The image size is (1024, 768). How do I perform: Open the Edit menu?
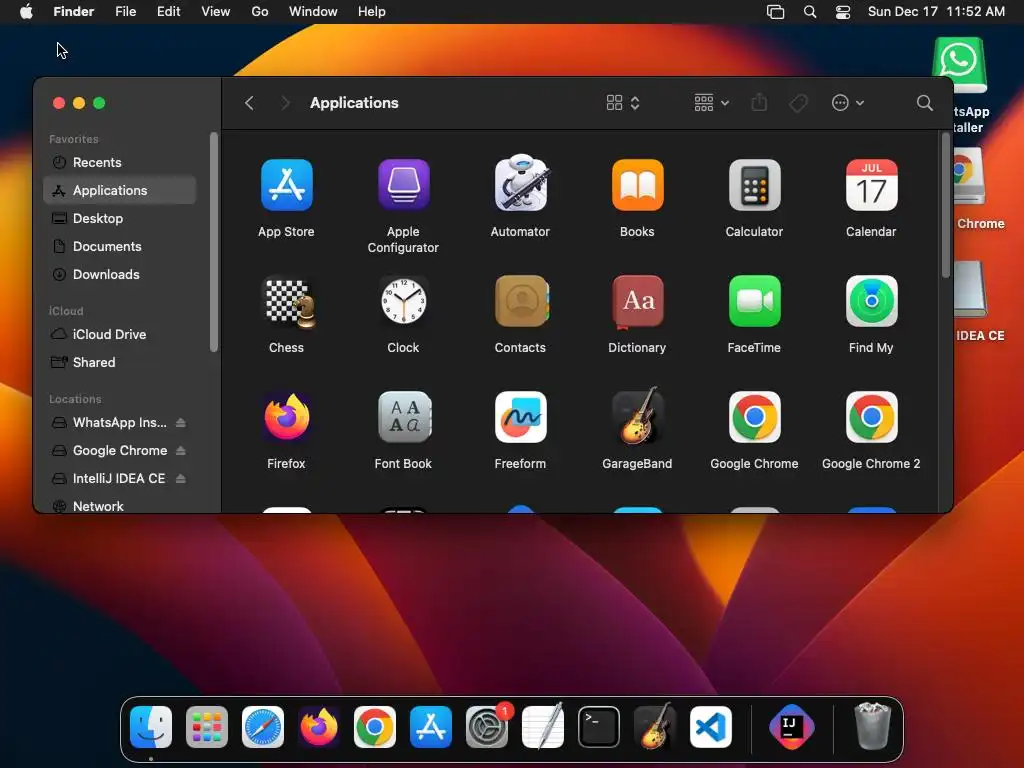[168, 12]
